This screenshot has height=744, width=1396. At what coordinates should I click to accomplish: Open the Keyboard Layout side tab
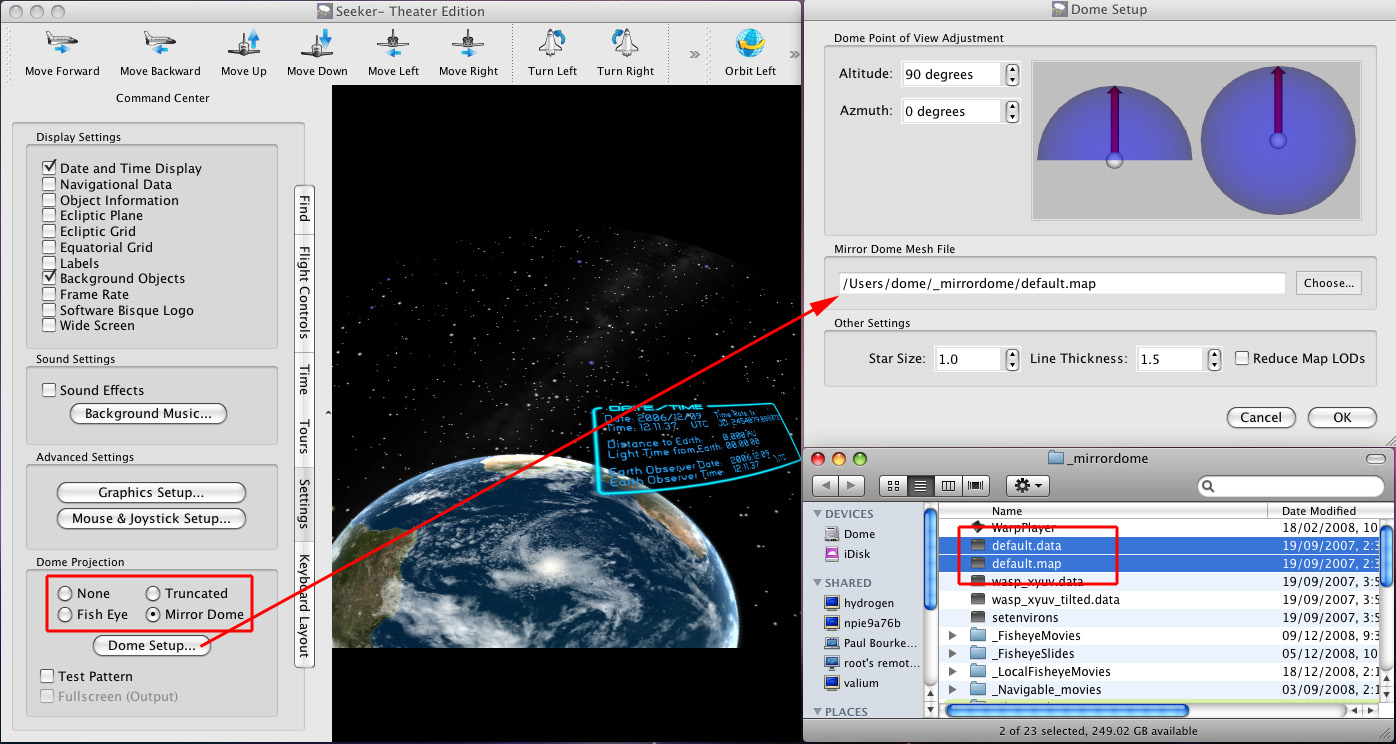coord(303,604)
